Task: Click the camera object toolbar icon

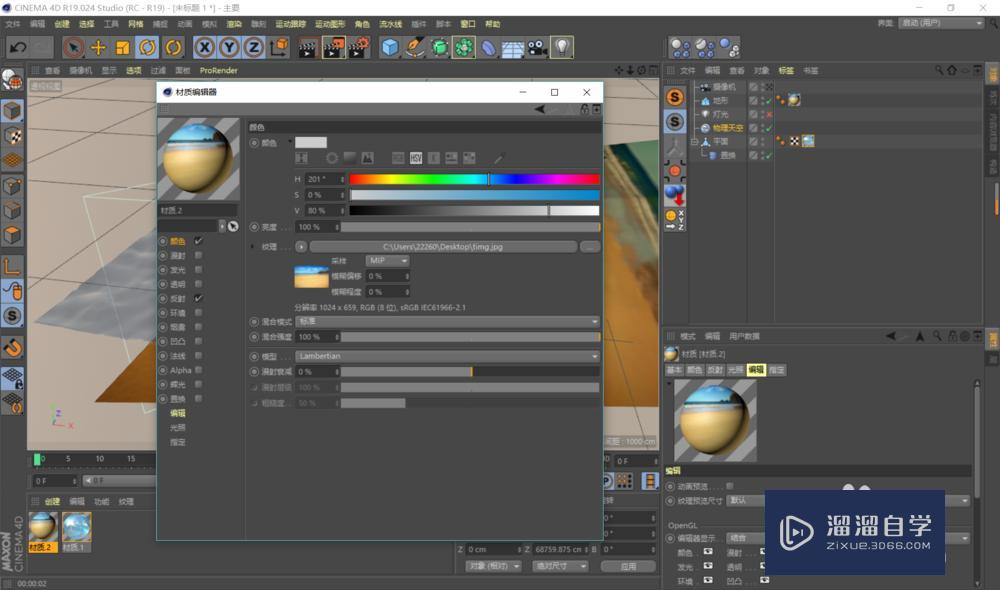Action: click(537, 48)
